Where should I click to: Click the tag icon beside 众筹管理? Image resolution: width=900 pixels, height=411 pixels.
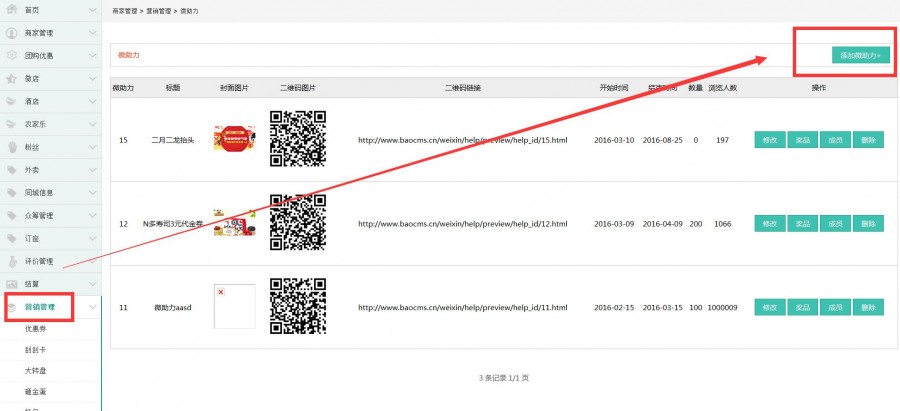11,215
